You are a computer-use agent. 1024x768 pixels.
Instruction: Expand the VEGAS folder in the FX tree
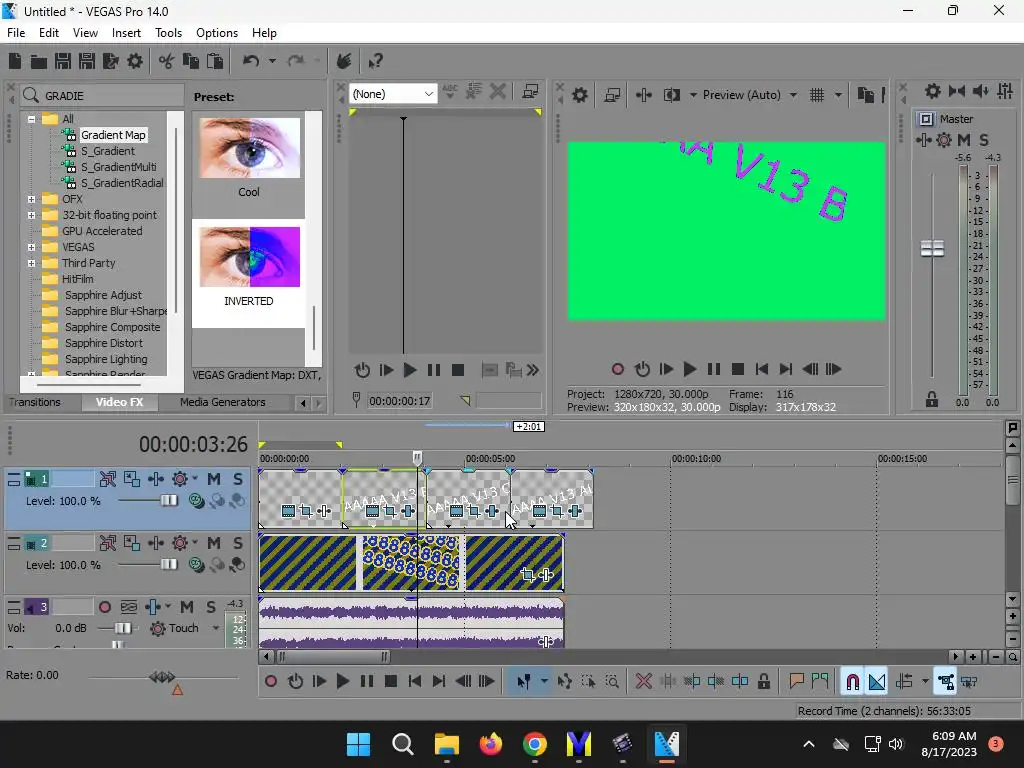(31, 247)
